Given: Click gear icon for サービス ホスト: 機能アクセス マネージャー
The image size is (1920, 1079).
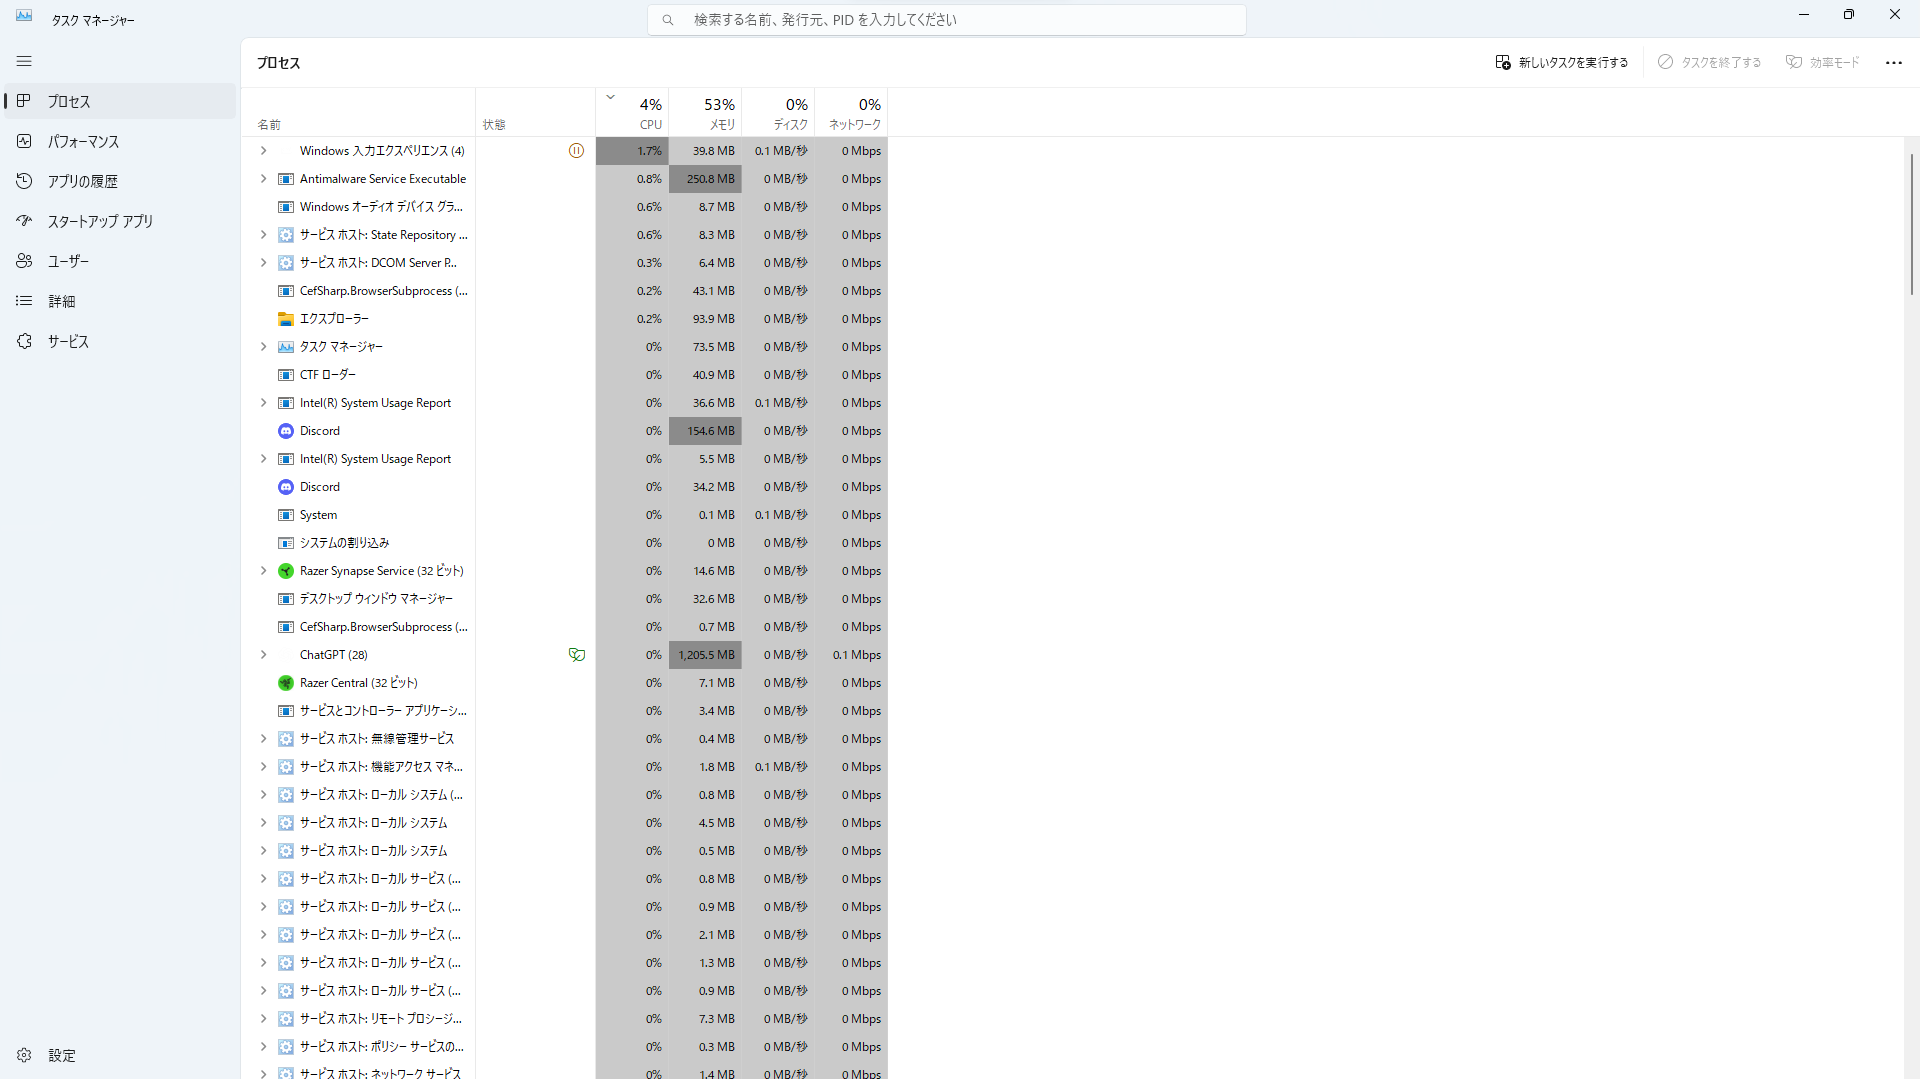Looking at the screenshot, I should [x=286, y=767].
